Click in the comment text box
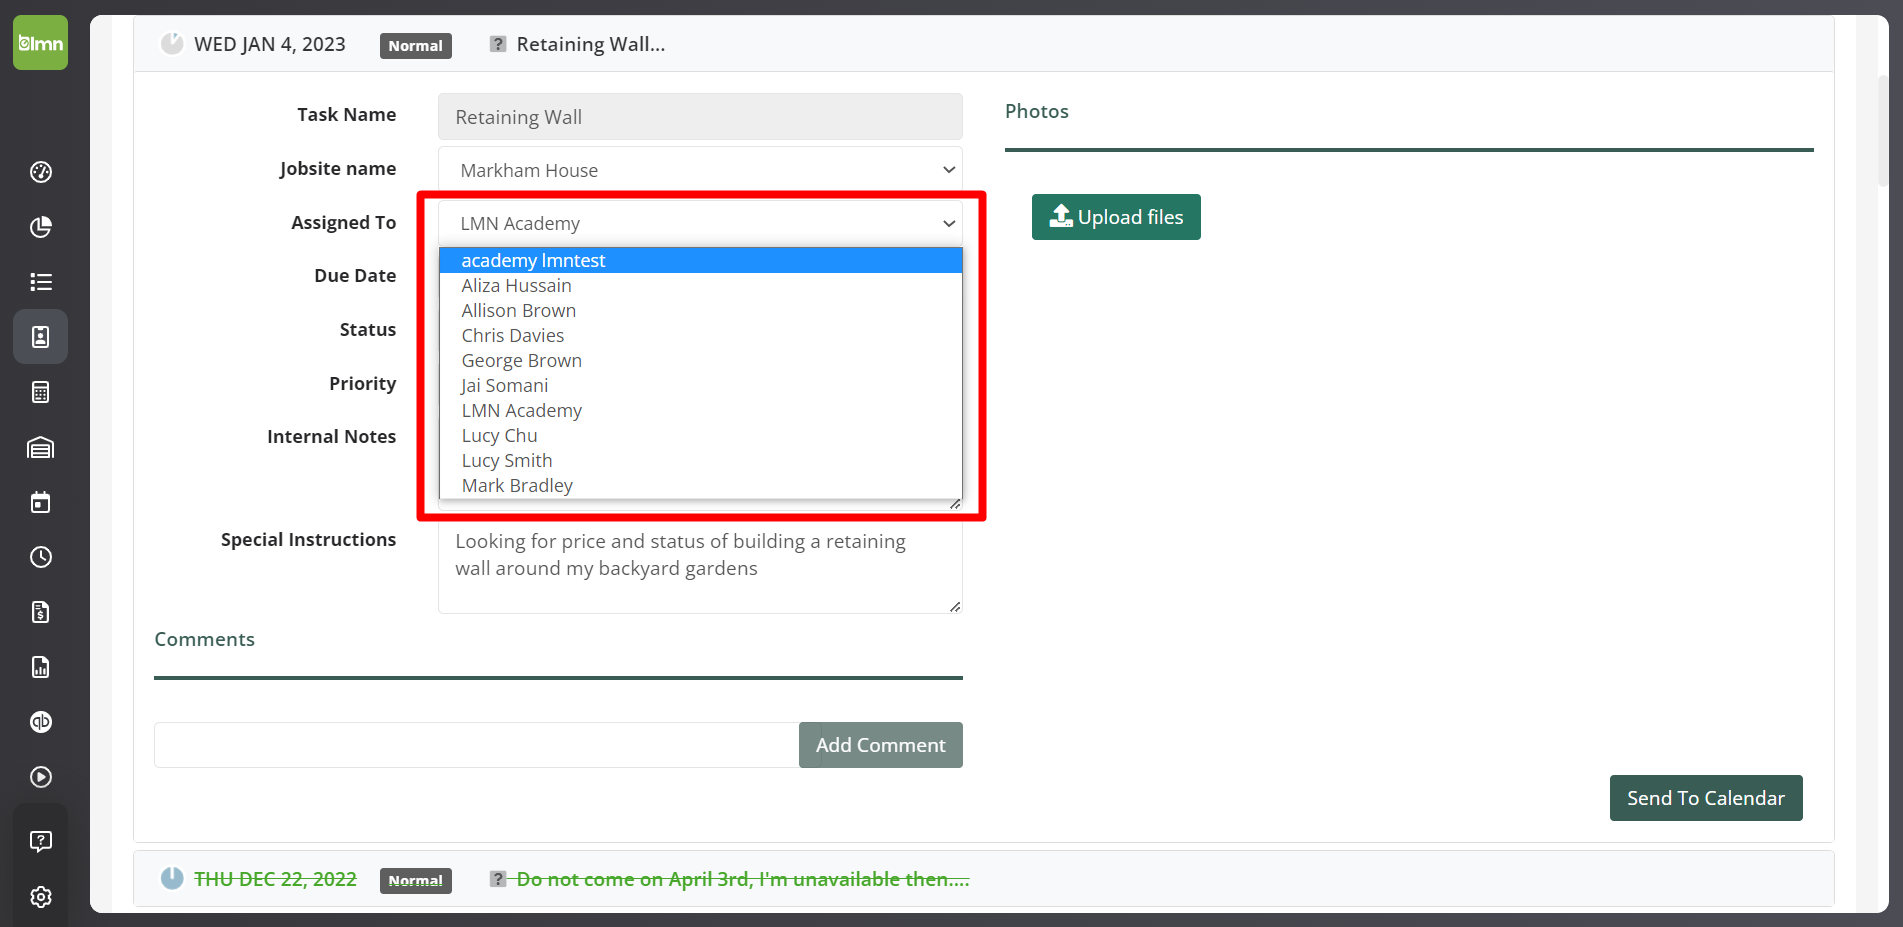This screenshot has height=927, width=1903. click(477, 745)
